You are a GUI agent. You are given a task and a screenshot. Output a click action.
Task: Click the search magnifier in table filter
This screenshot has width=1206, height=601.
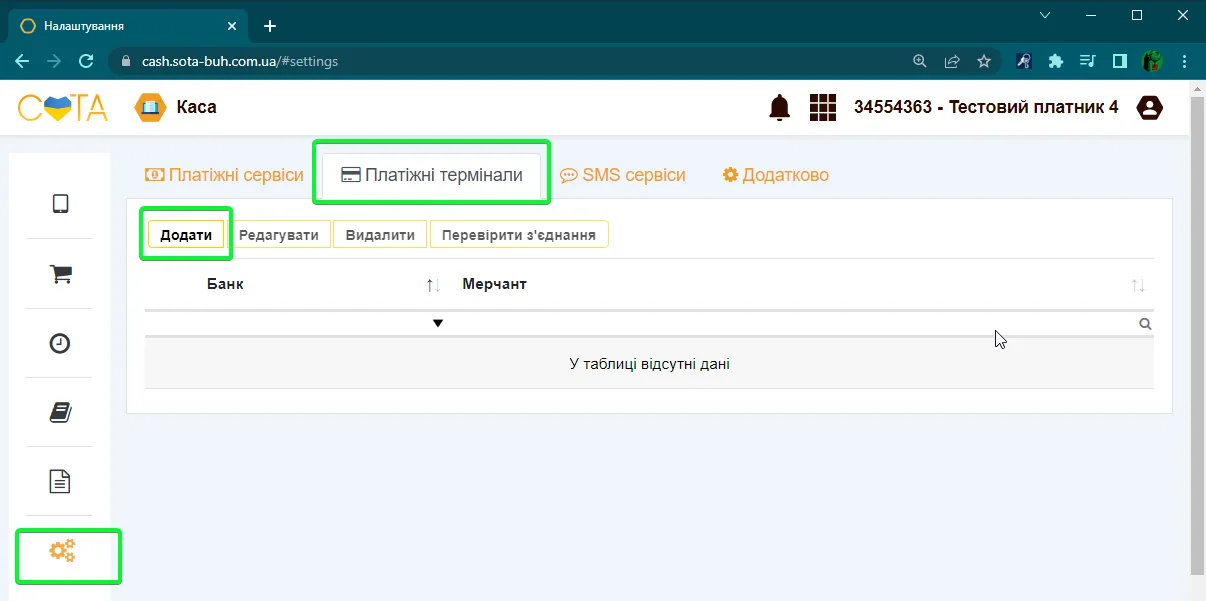click(x=1145, y=324)
